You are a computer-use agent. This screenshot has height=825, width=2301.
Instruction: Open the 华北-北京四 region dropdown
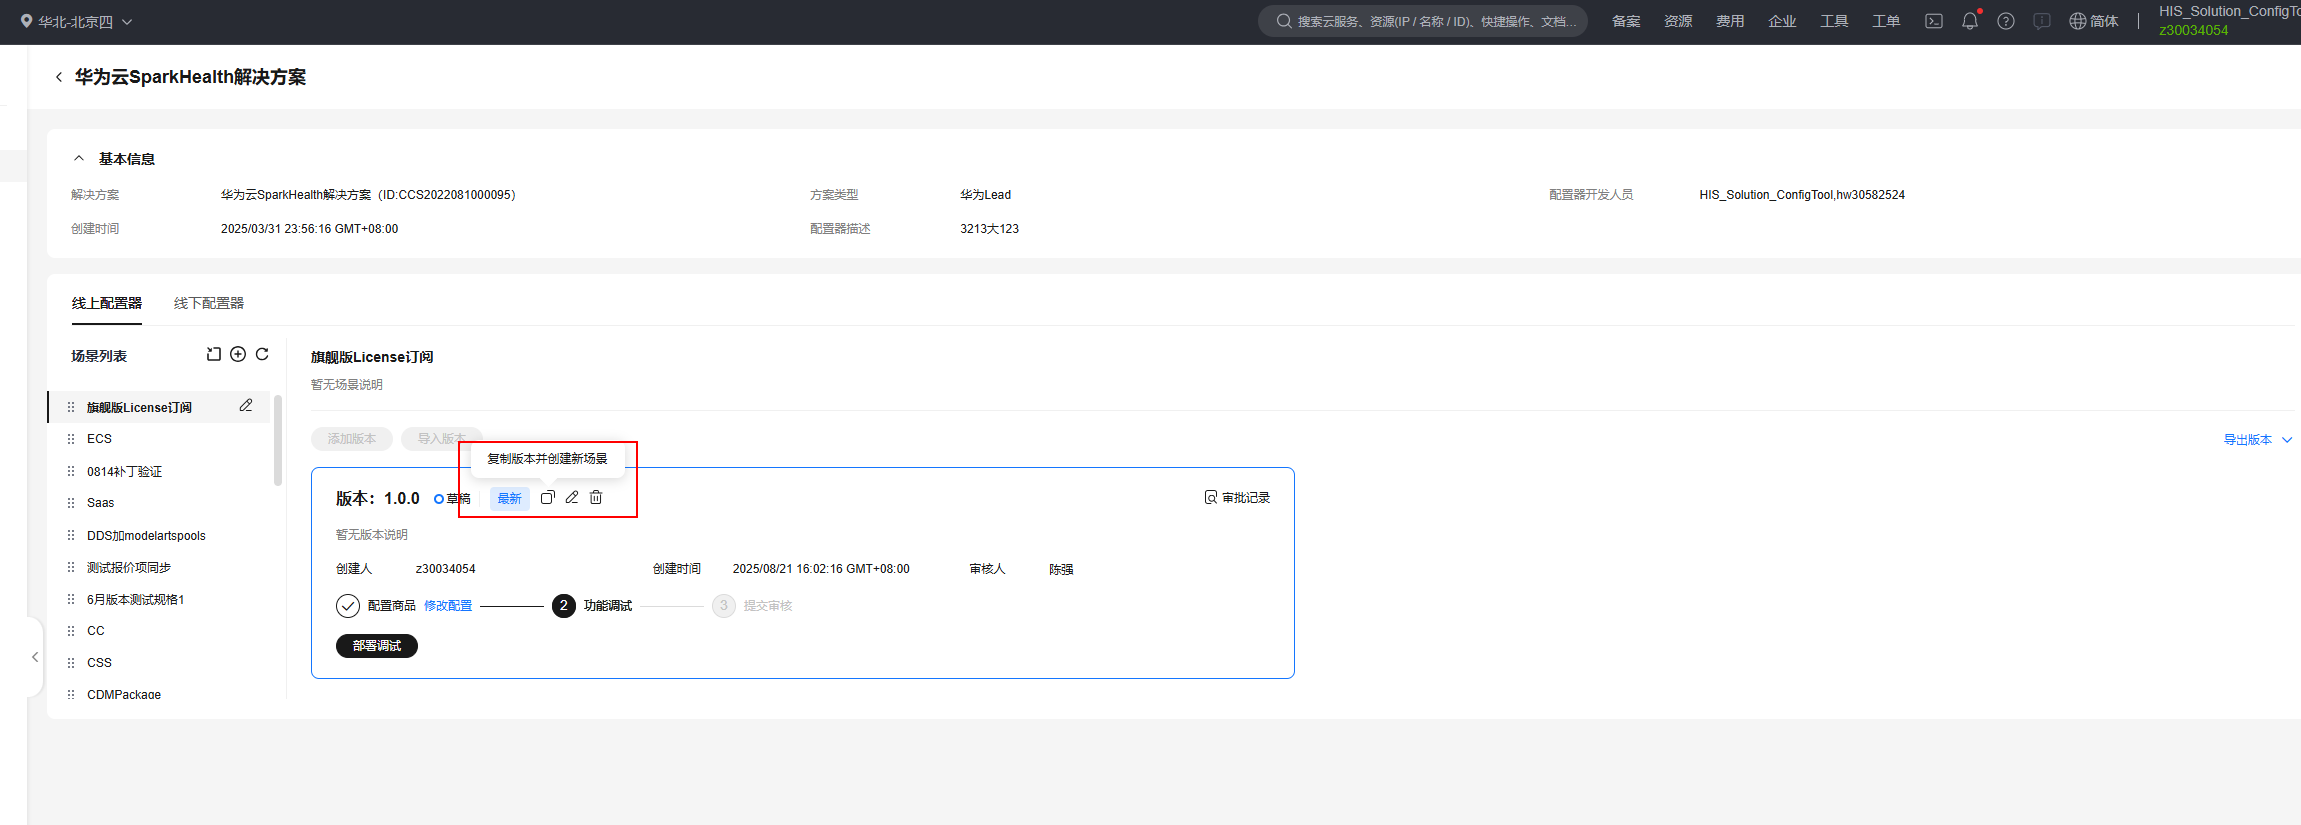click(76, 21)
